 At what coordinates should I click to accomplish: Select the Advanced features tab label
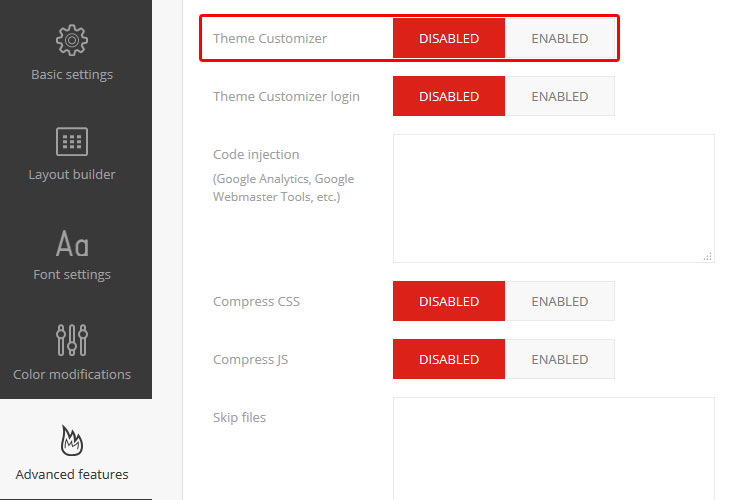(x=72, y=475)
